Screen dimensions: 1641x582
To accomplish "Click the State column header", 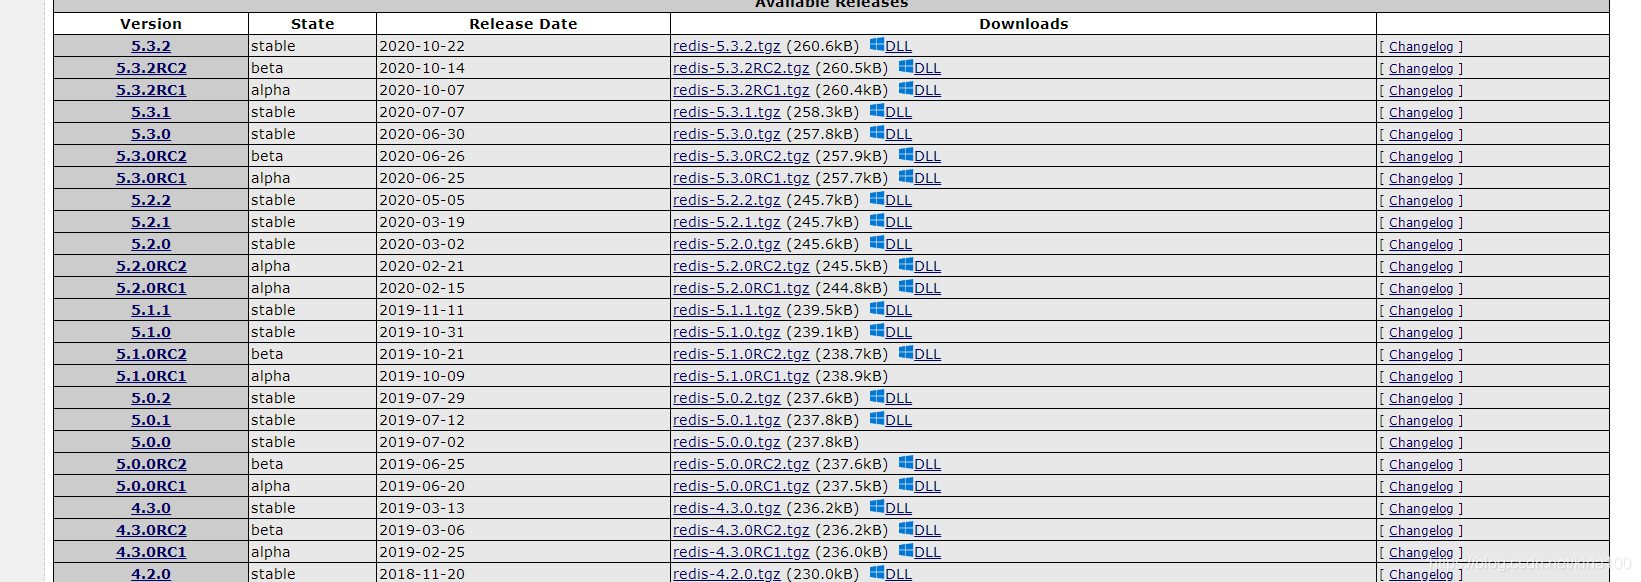I will pyautogui.click(x=312, y=24).
